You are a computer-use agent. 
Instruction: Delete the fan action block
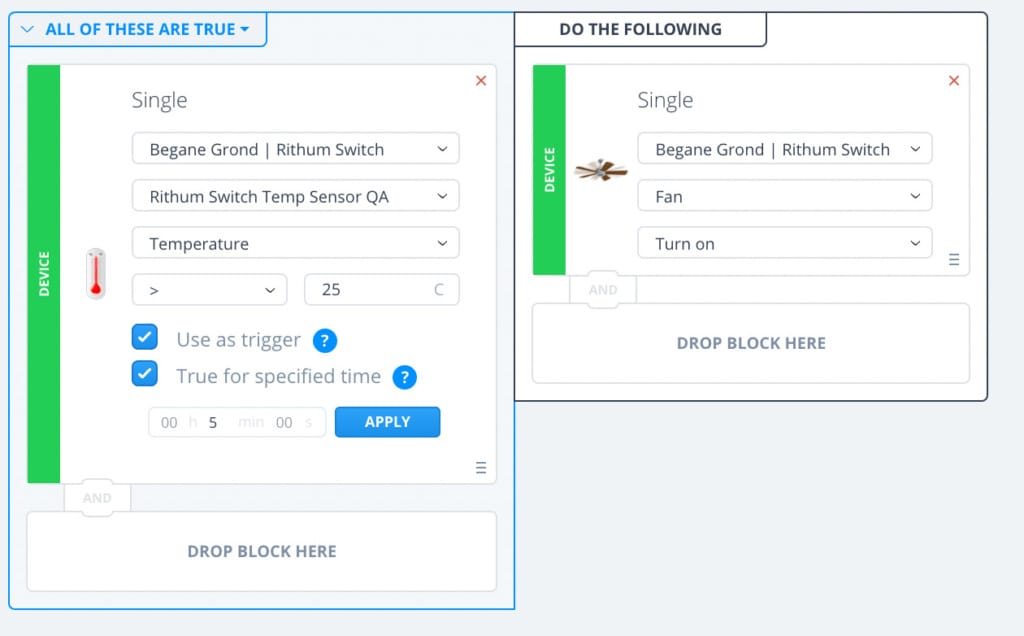(x=954, y=80)
